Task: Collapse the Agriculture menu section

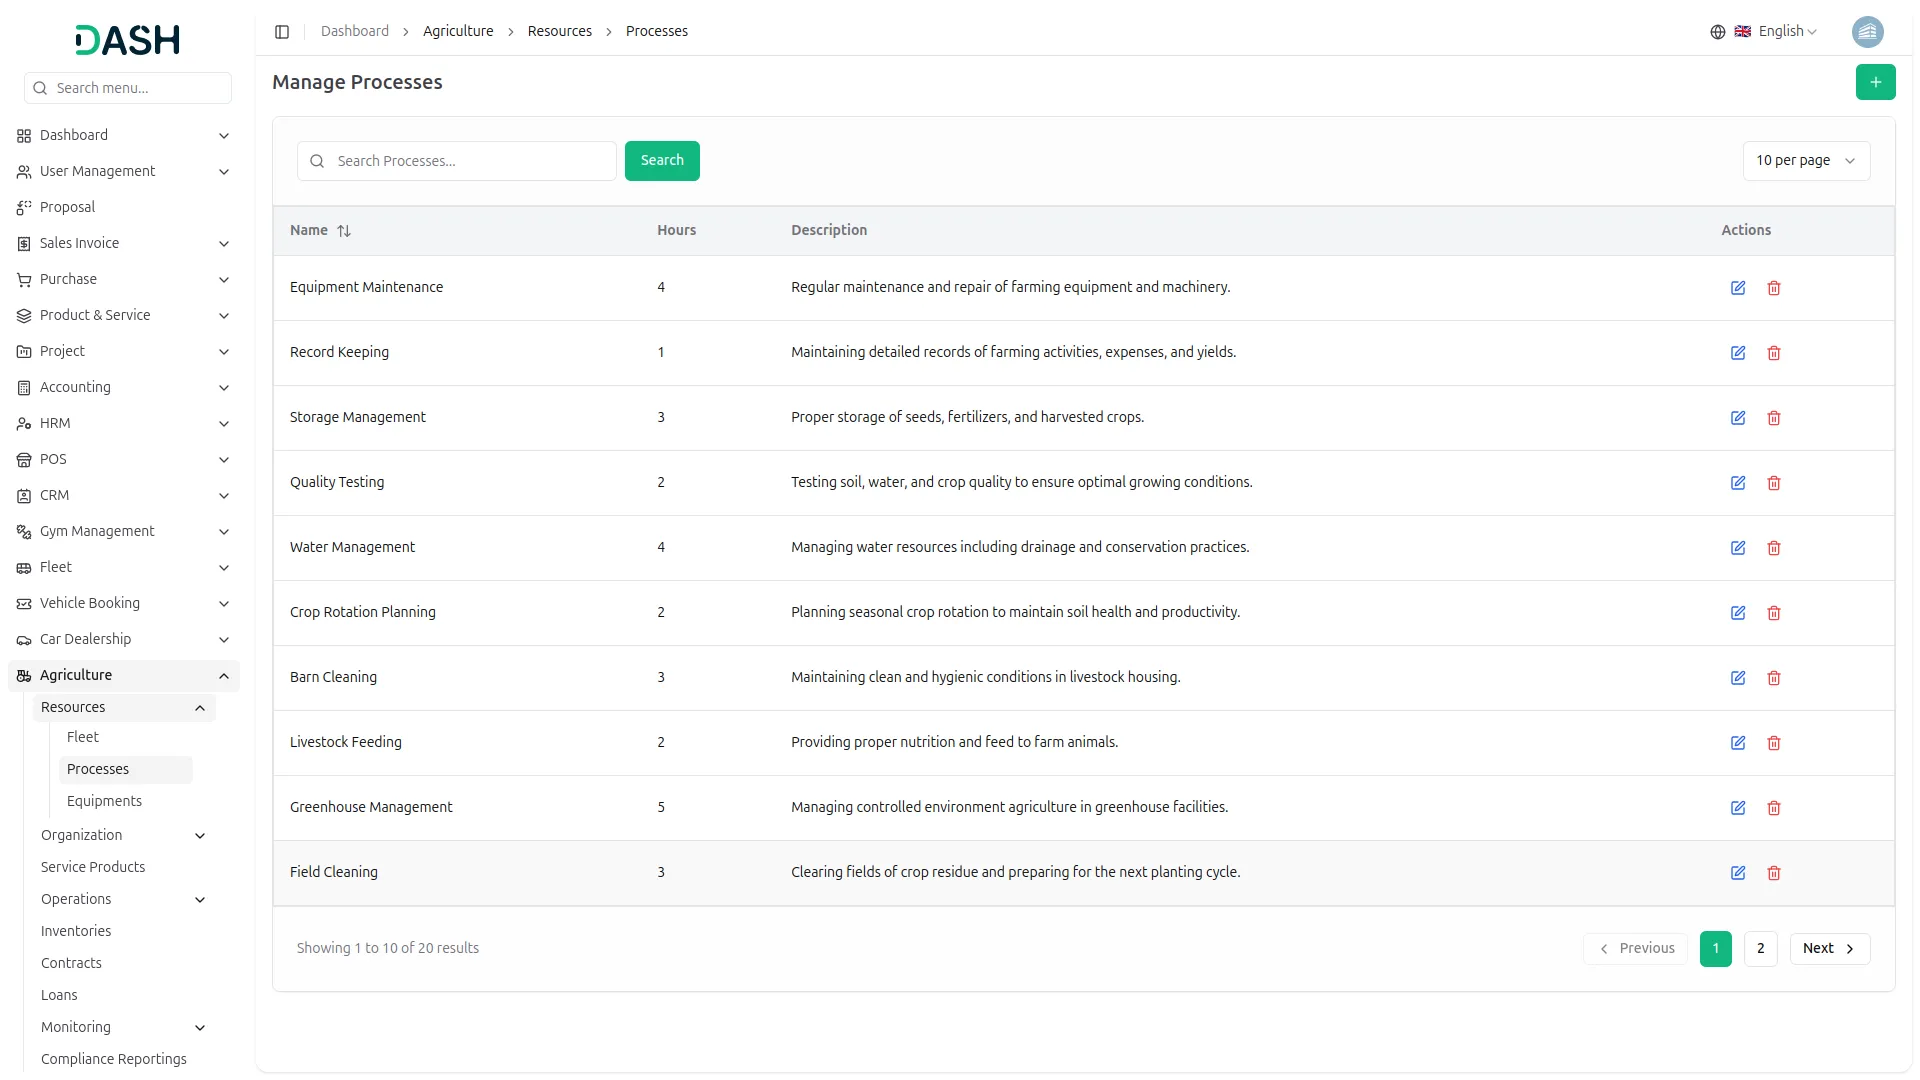Action: tap(124, 676)
